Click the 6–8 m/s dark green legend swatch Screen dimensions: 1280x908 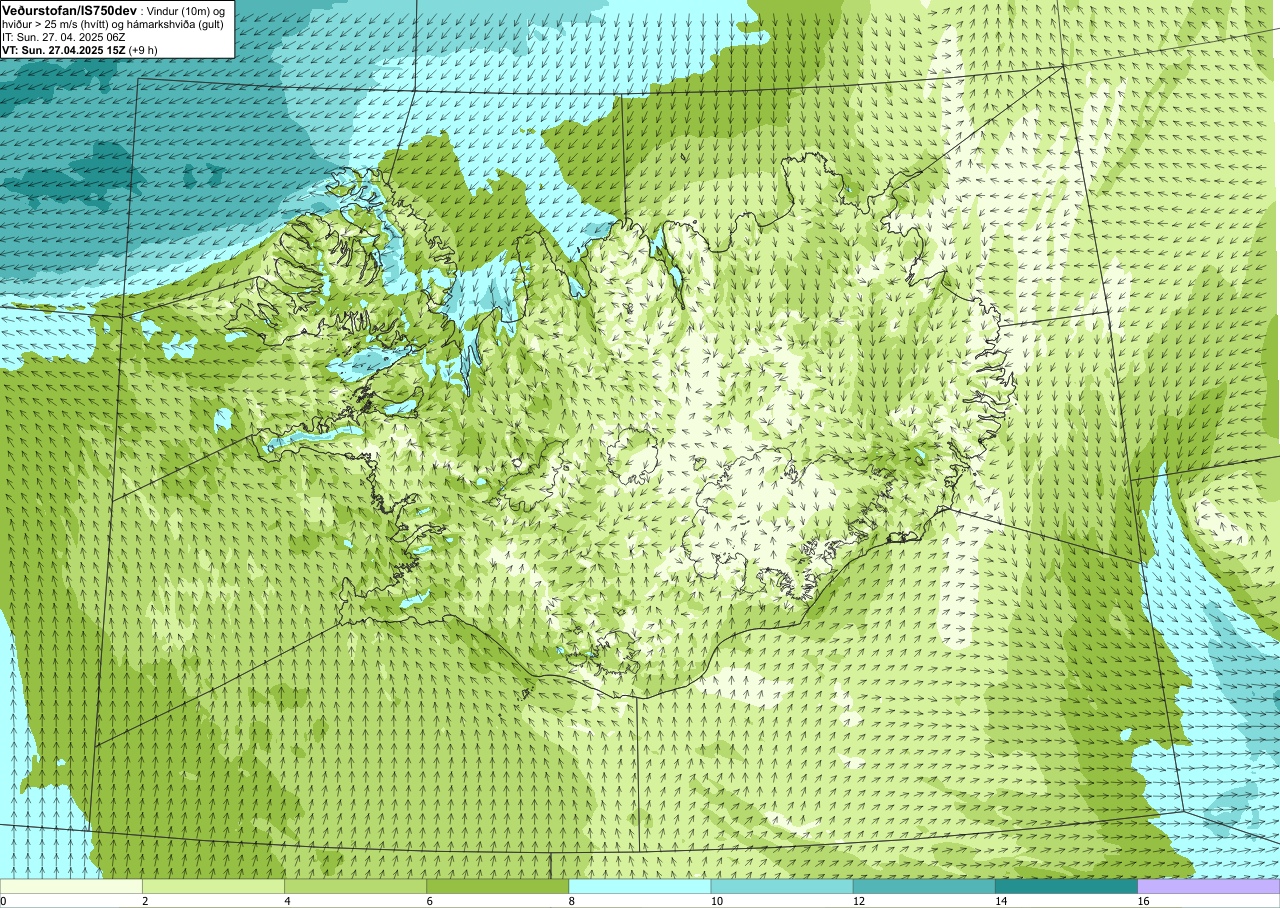coord(497,886)
